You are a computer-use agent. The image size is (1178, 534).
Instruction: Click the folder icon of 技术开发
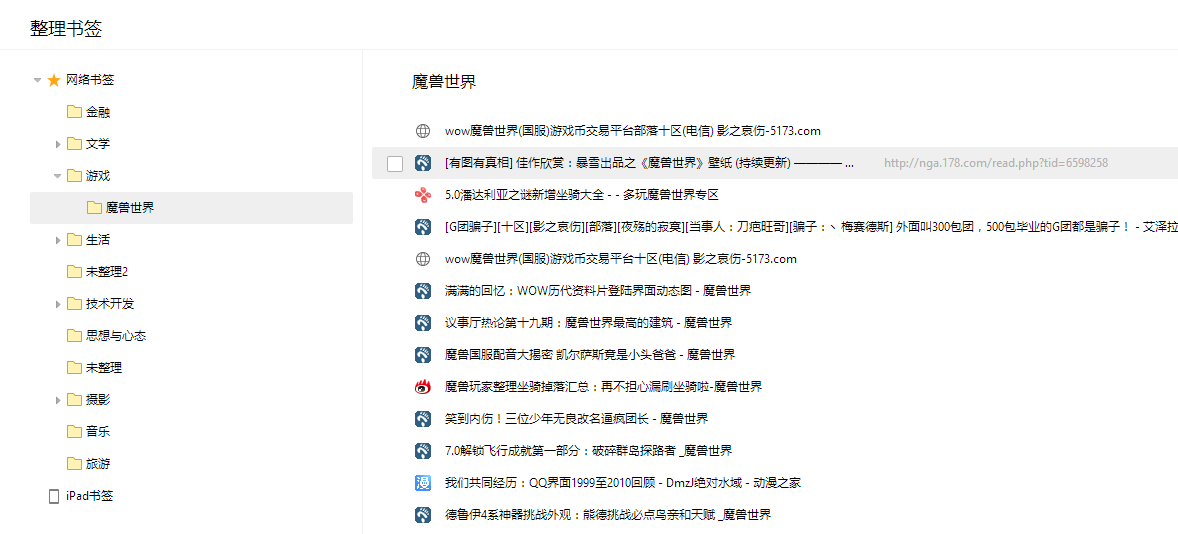74,303
